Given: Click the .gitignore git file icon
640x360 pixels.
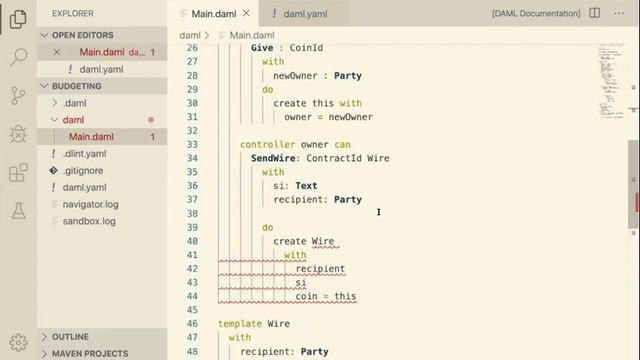Looking at the screenshot, I should pos(53,171).
